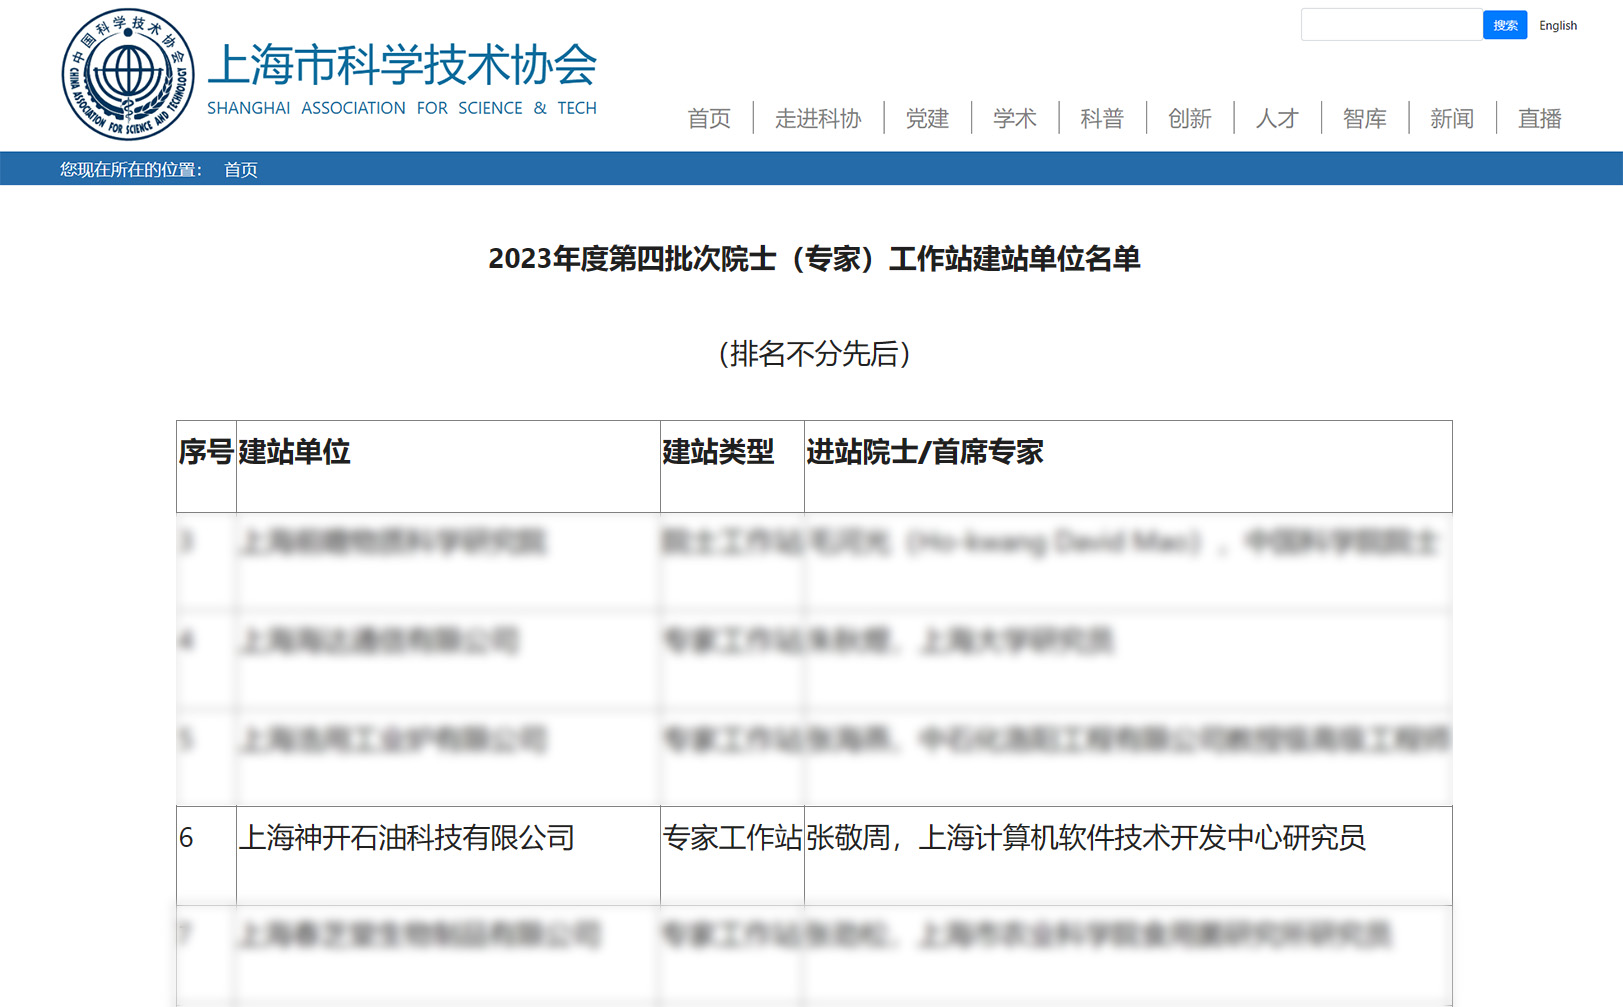Open the 直播 live stream page
This screenshot has height=1007, width=1623.
pyautogui.click(x=1538, y=118)
